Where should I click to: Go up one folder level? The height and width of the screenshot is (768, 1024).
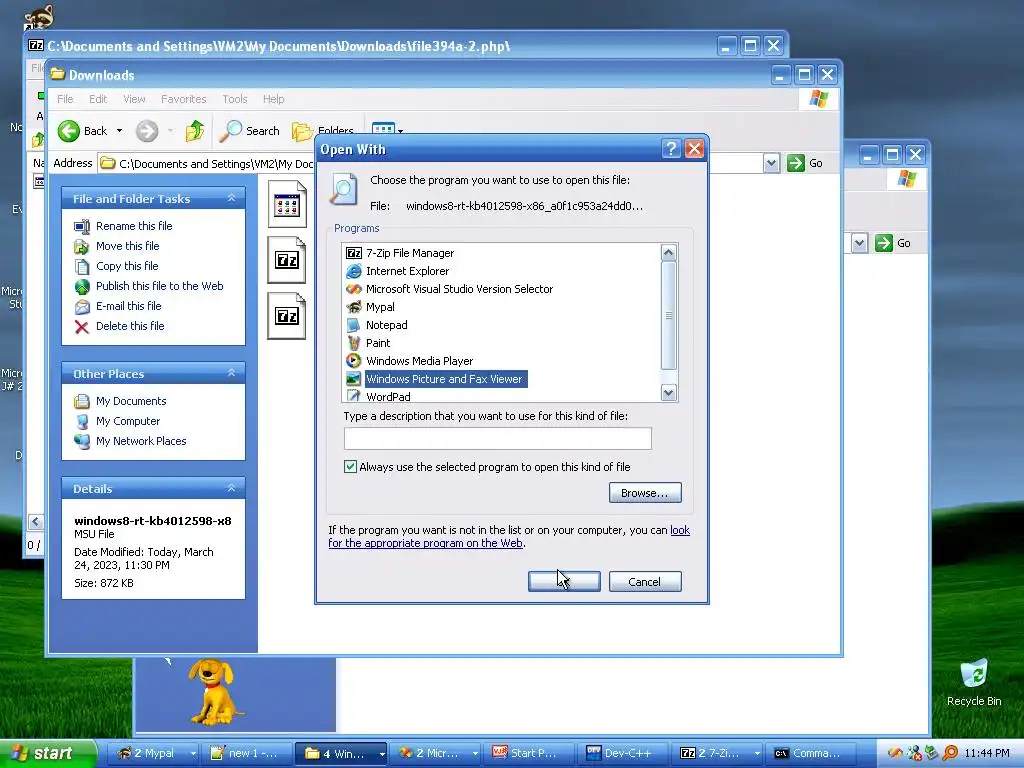point(195,131)
